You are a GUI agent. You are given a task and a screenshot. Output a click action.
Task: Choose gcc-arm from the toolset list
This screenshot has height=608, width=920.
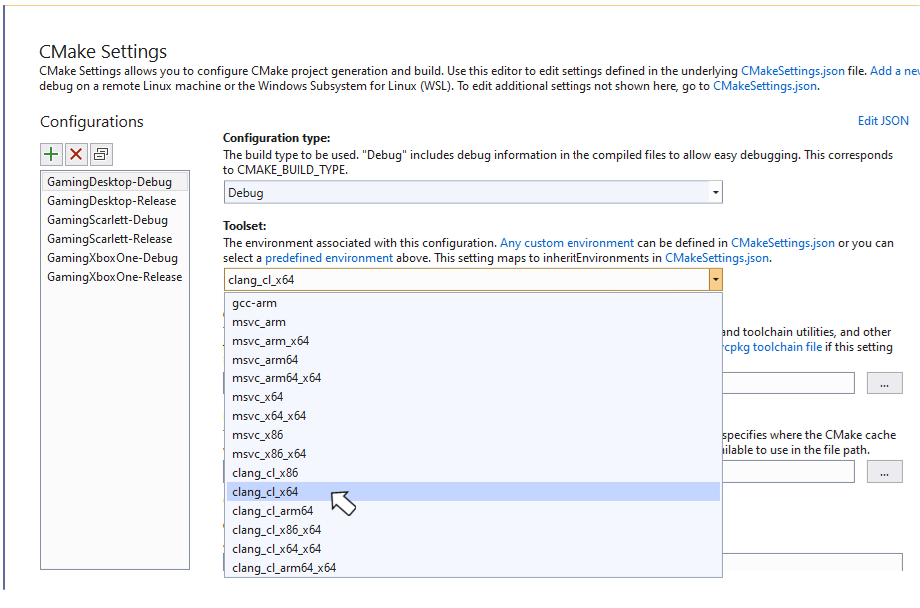coord(473,303)
